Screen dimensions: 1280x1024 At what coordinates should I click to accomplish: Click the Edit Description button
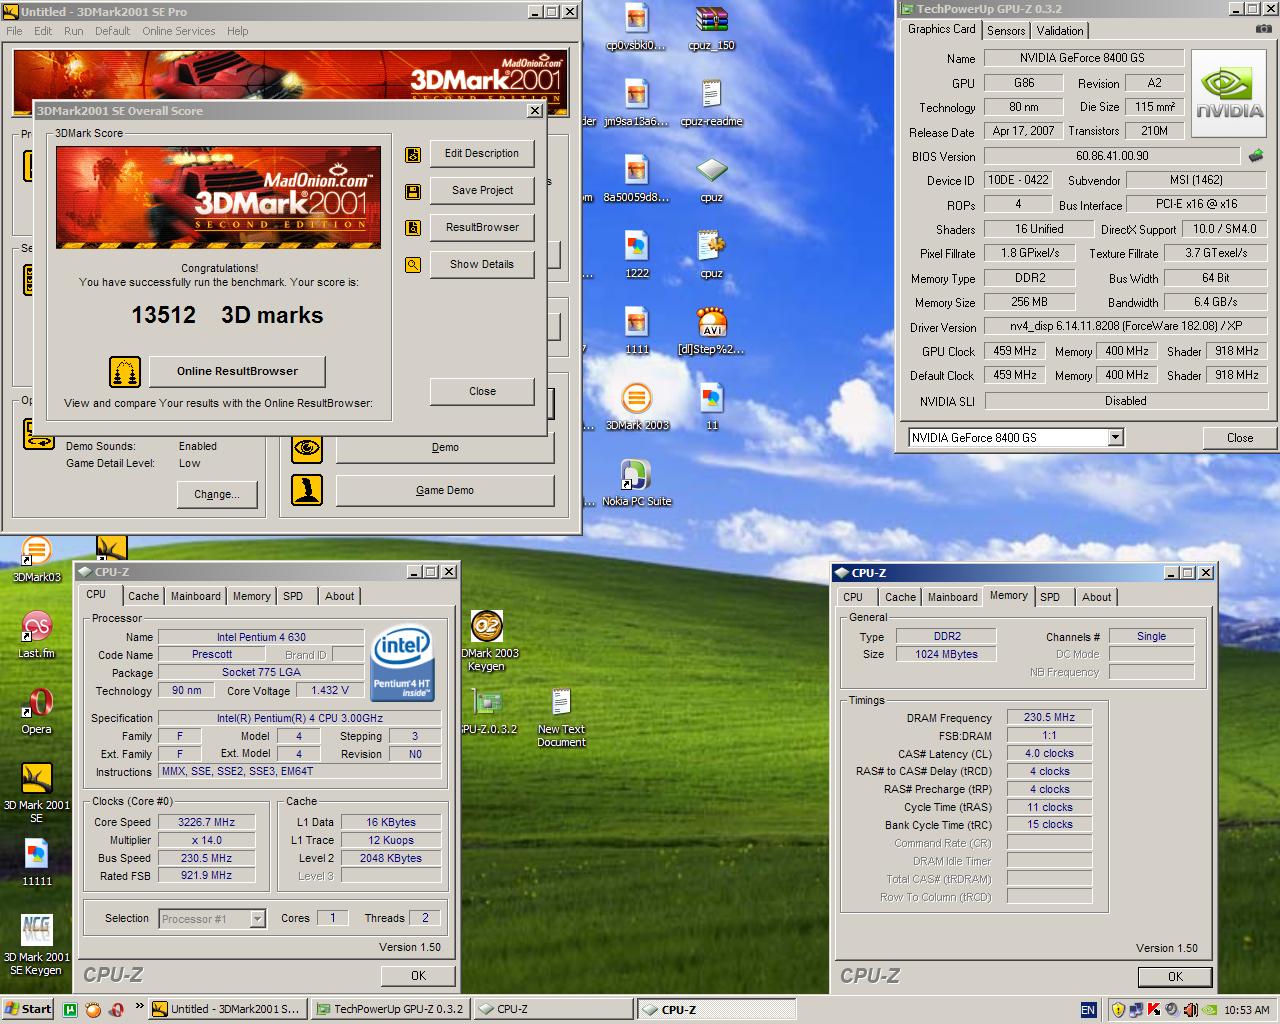[x=482, y=154]
